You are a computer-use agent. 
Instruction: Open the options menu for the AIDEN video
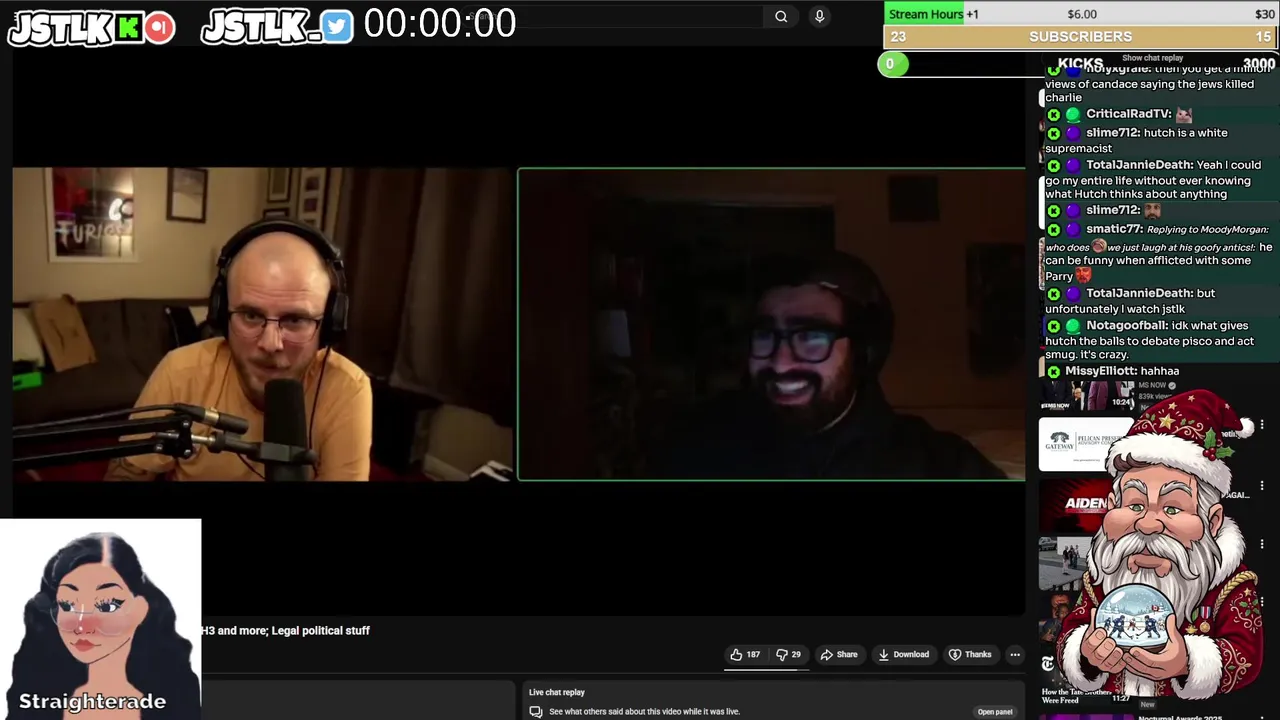(1262, 484)
